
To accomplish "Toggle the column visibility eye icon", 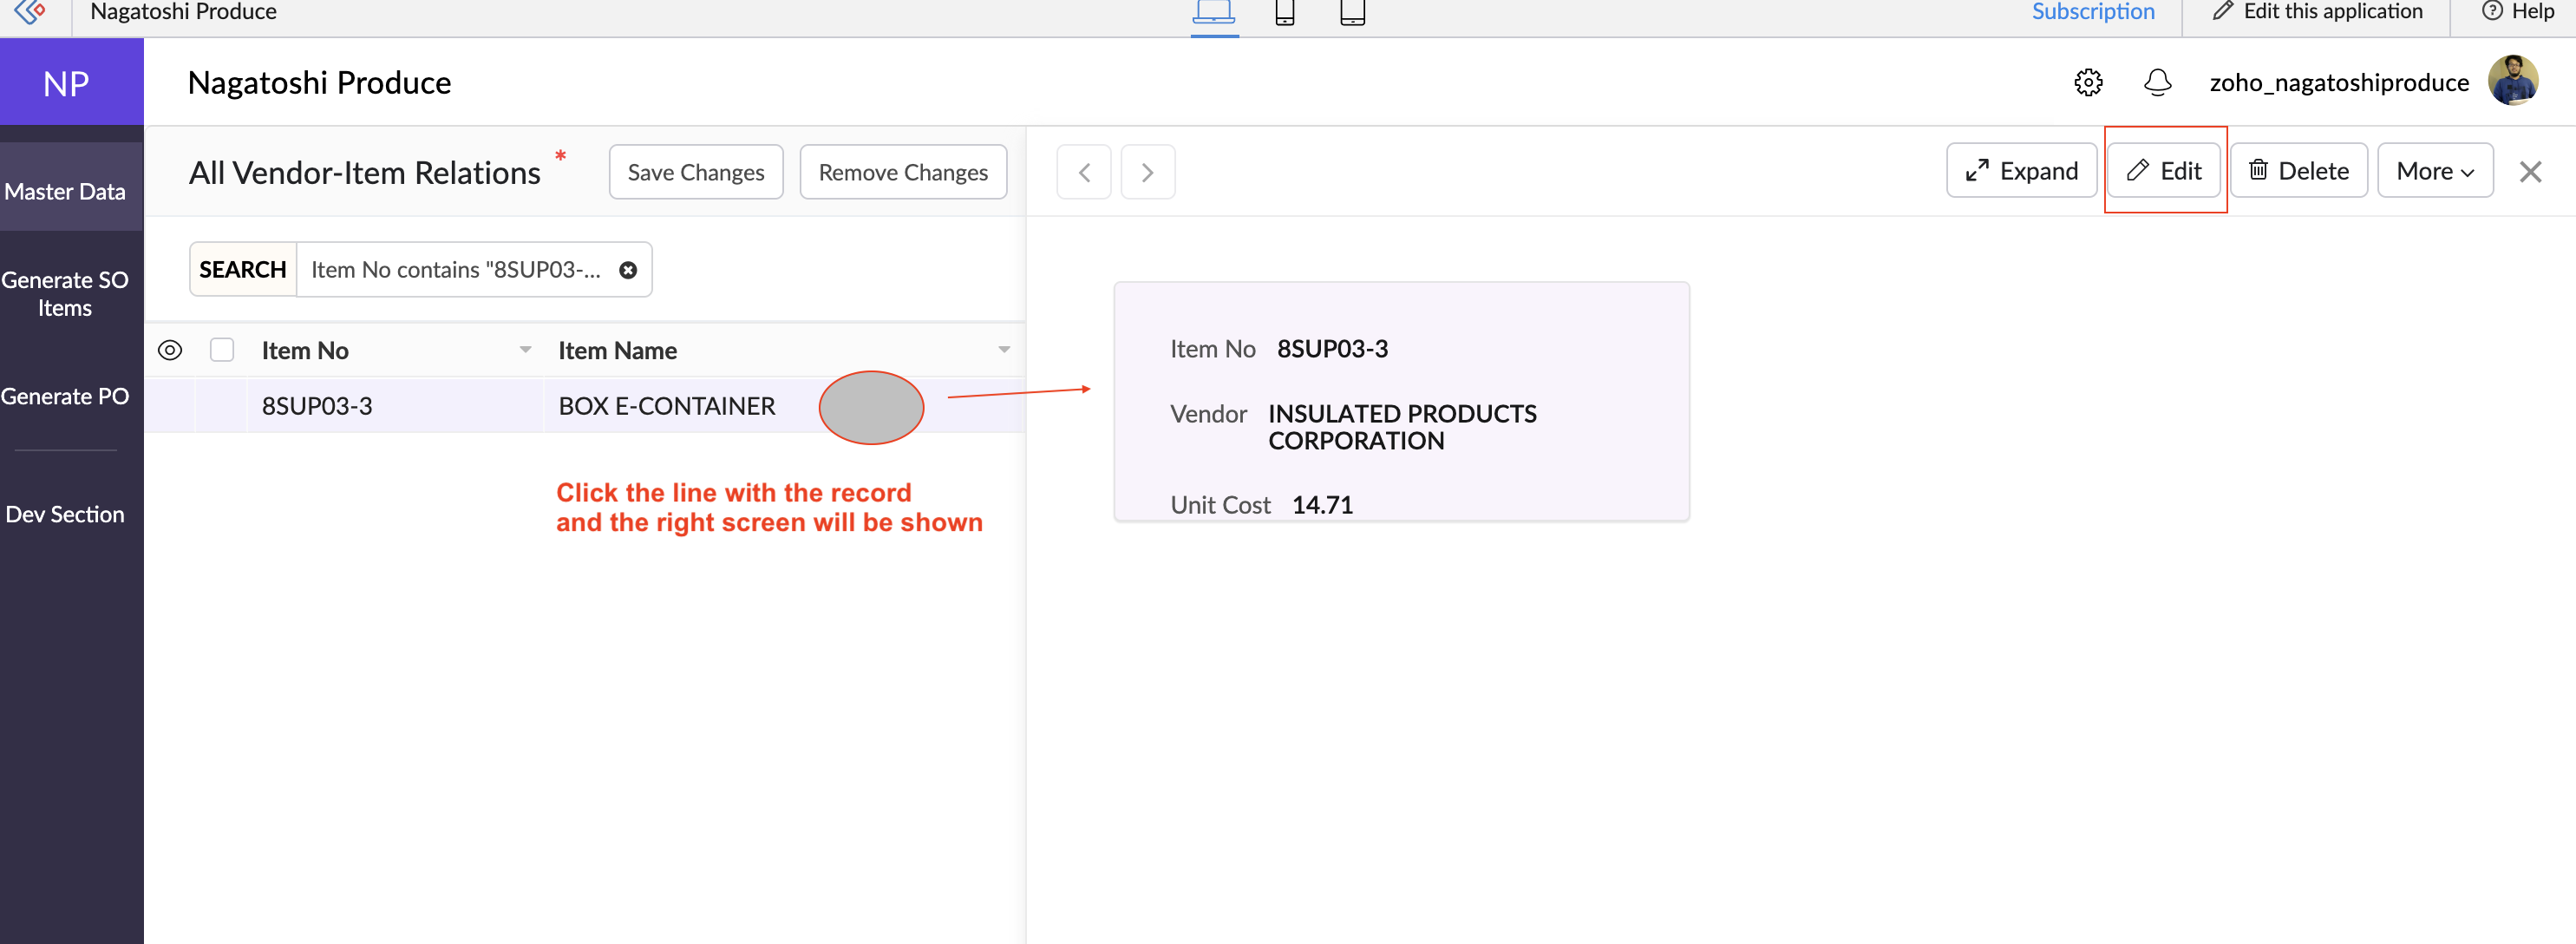I will pyautogui.click(x=170, y=350).
